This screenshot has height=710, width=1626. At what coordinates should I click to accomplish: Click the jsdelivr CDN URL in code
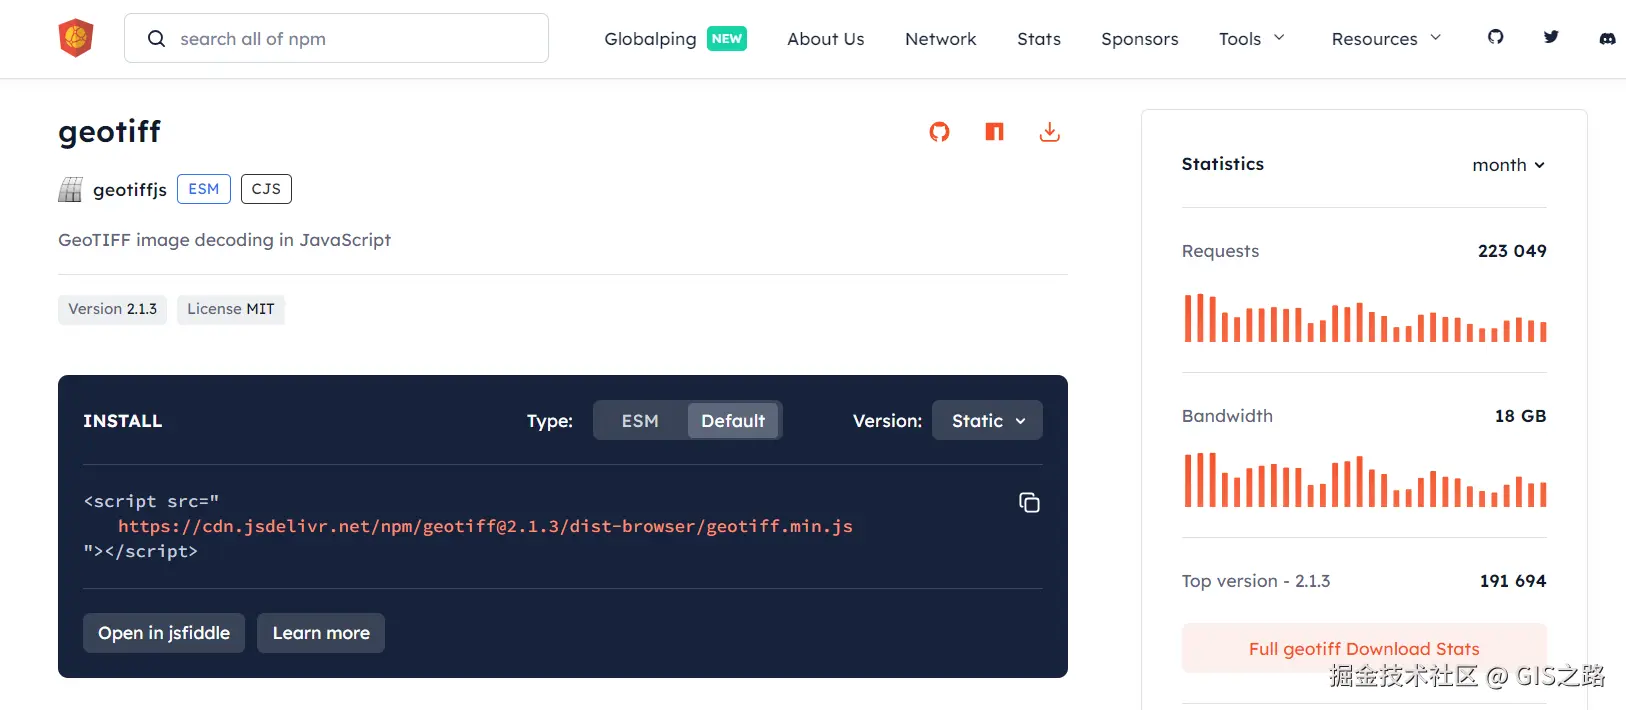pos(485,526)
